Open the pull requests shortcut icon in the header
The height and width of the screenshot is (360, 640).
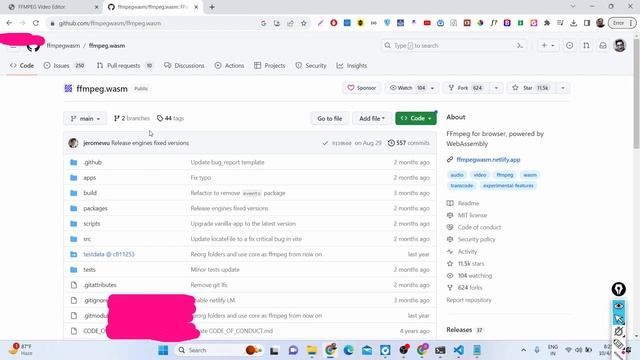[x=586, y=45]
